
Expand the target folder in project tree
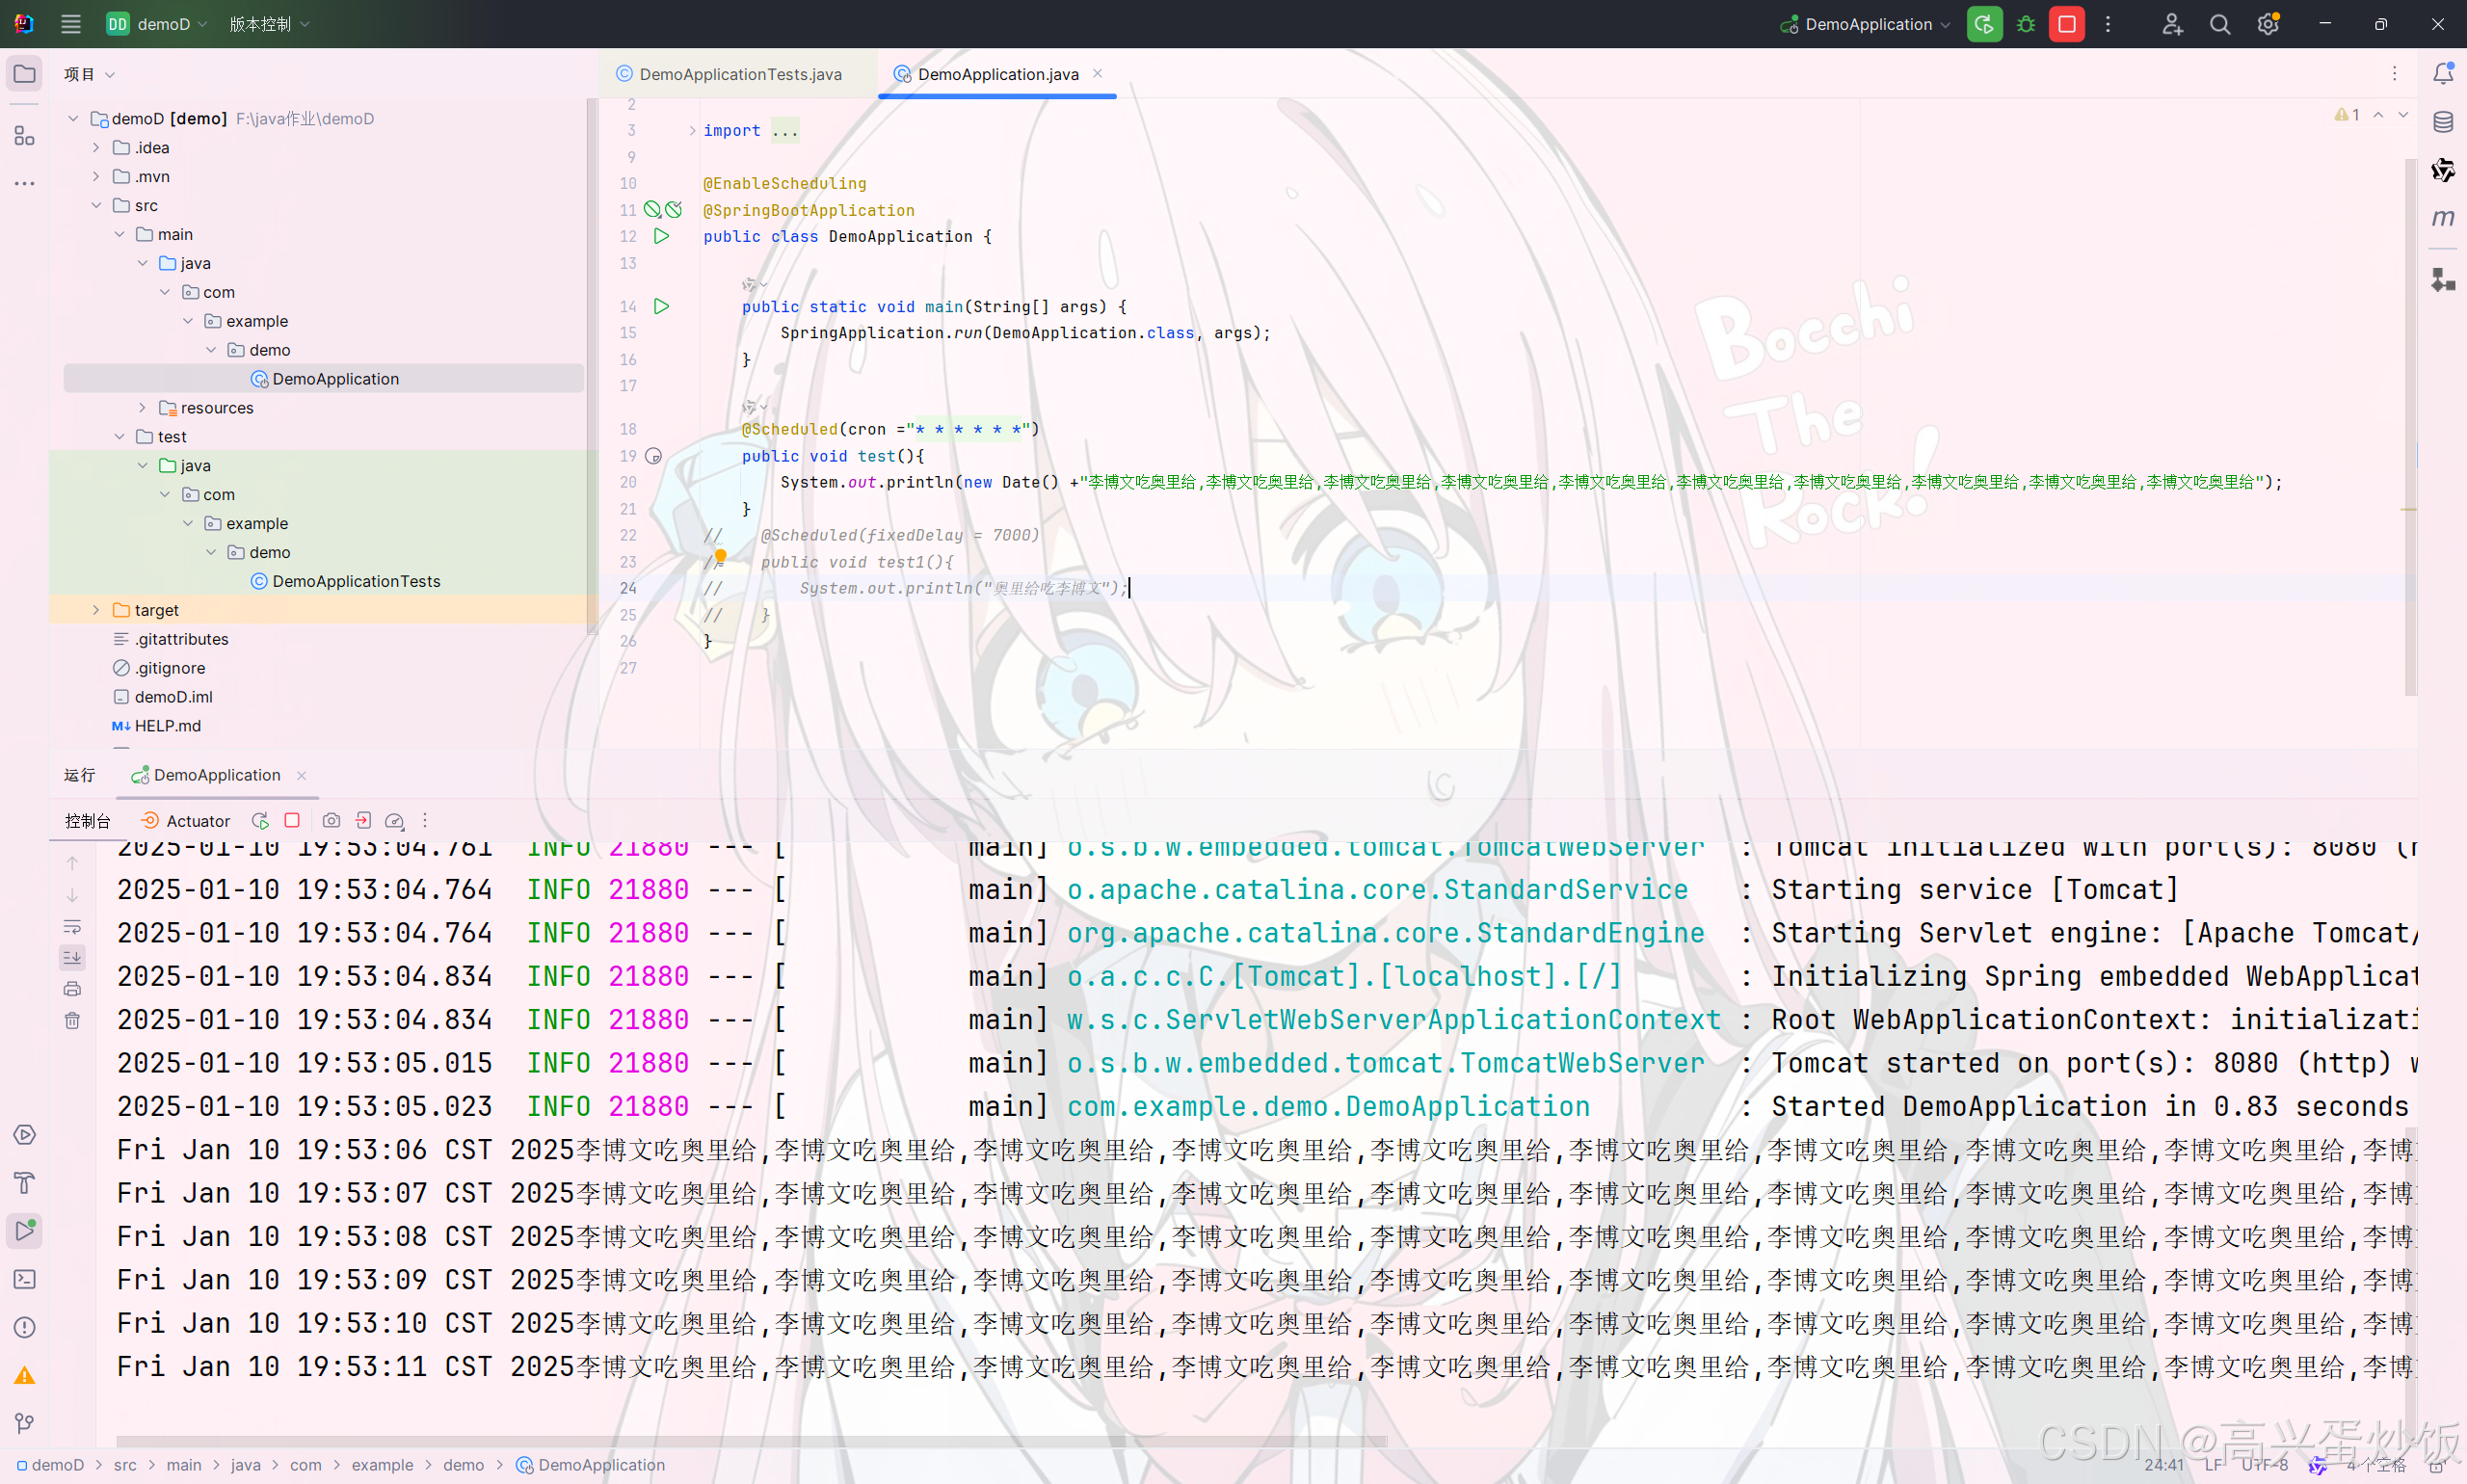(96, 610)
